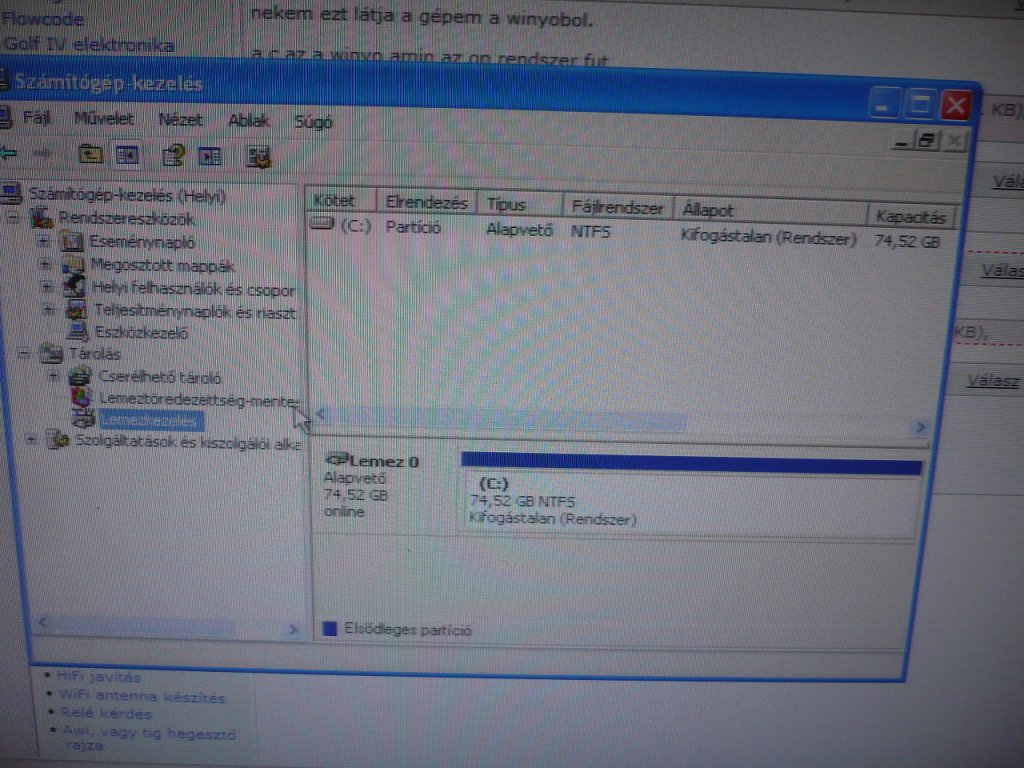
Task: Click the Back arrow toolbar icon
Action: coord(8,153)
